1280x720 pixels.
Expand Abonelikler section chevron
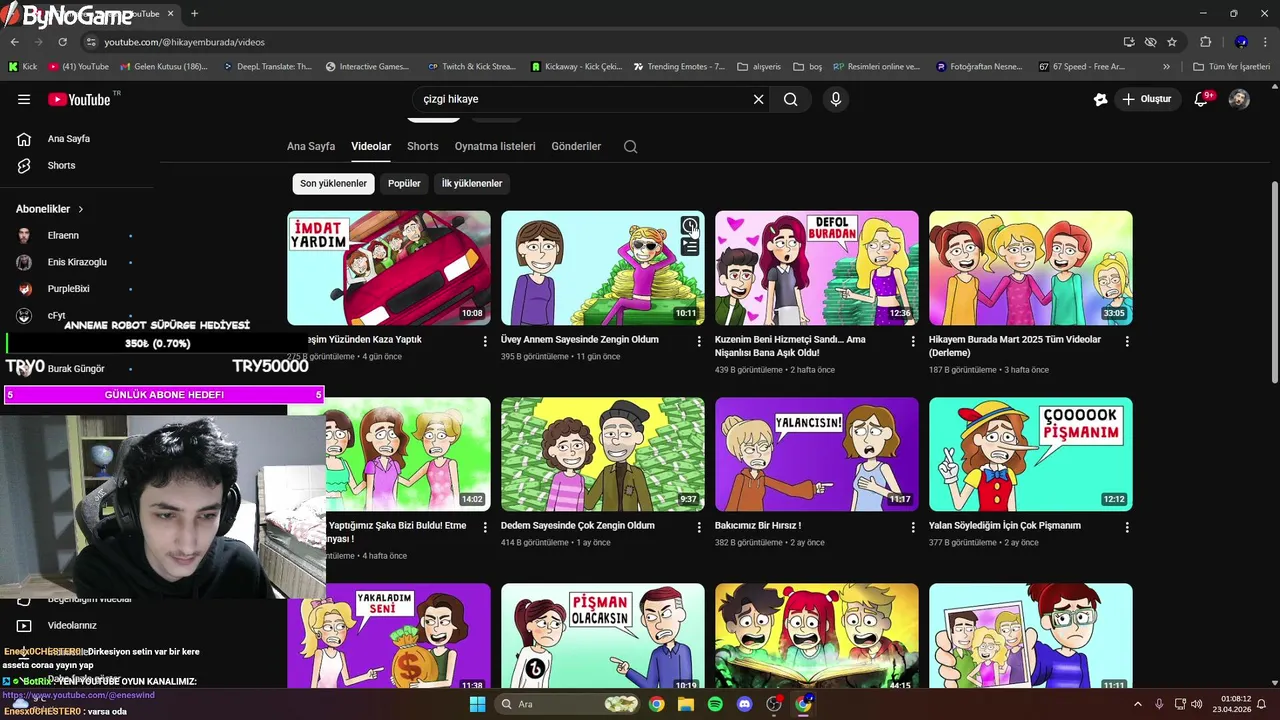point(81,209)
